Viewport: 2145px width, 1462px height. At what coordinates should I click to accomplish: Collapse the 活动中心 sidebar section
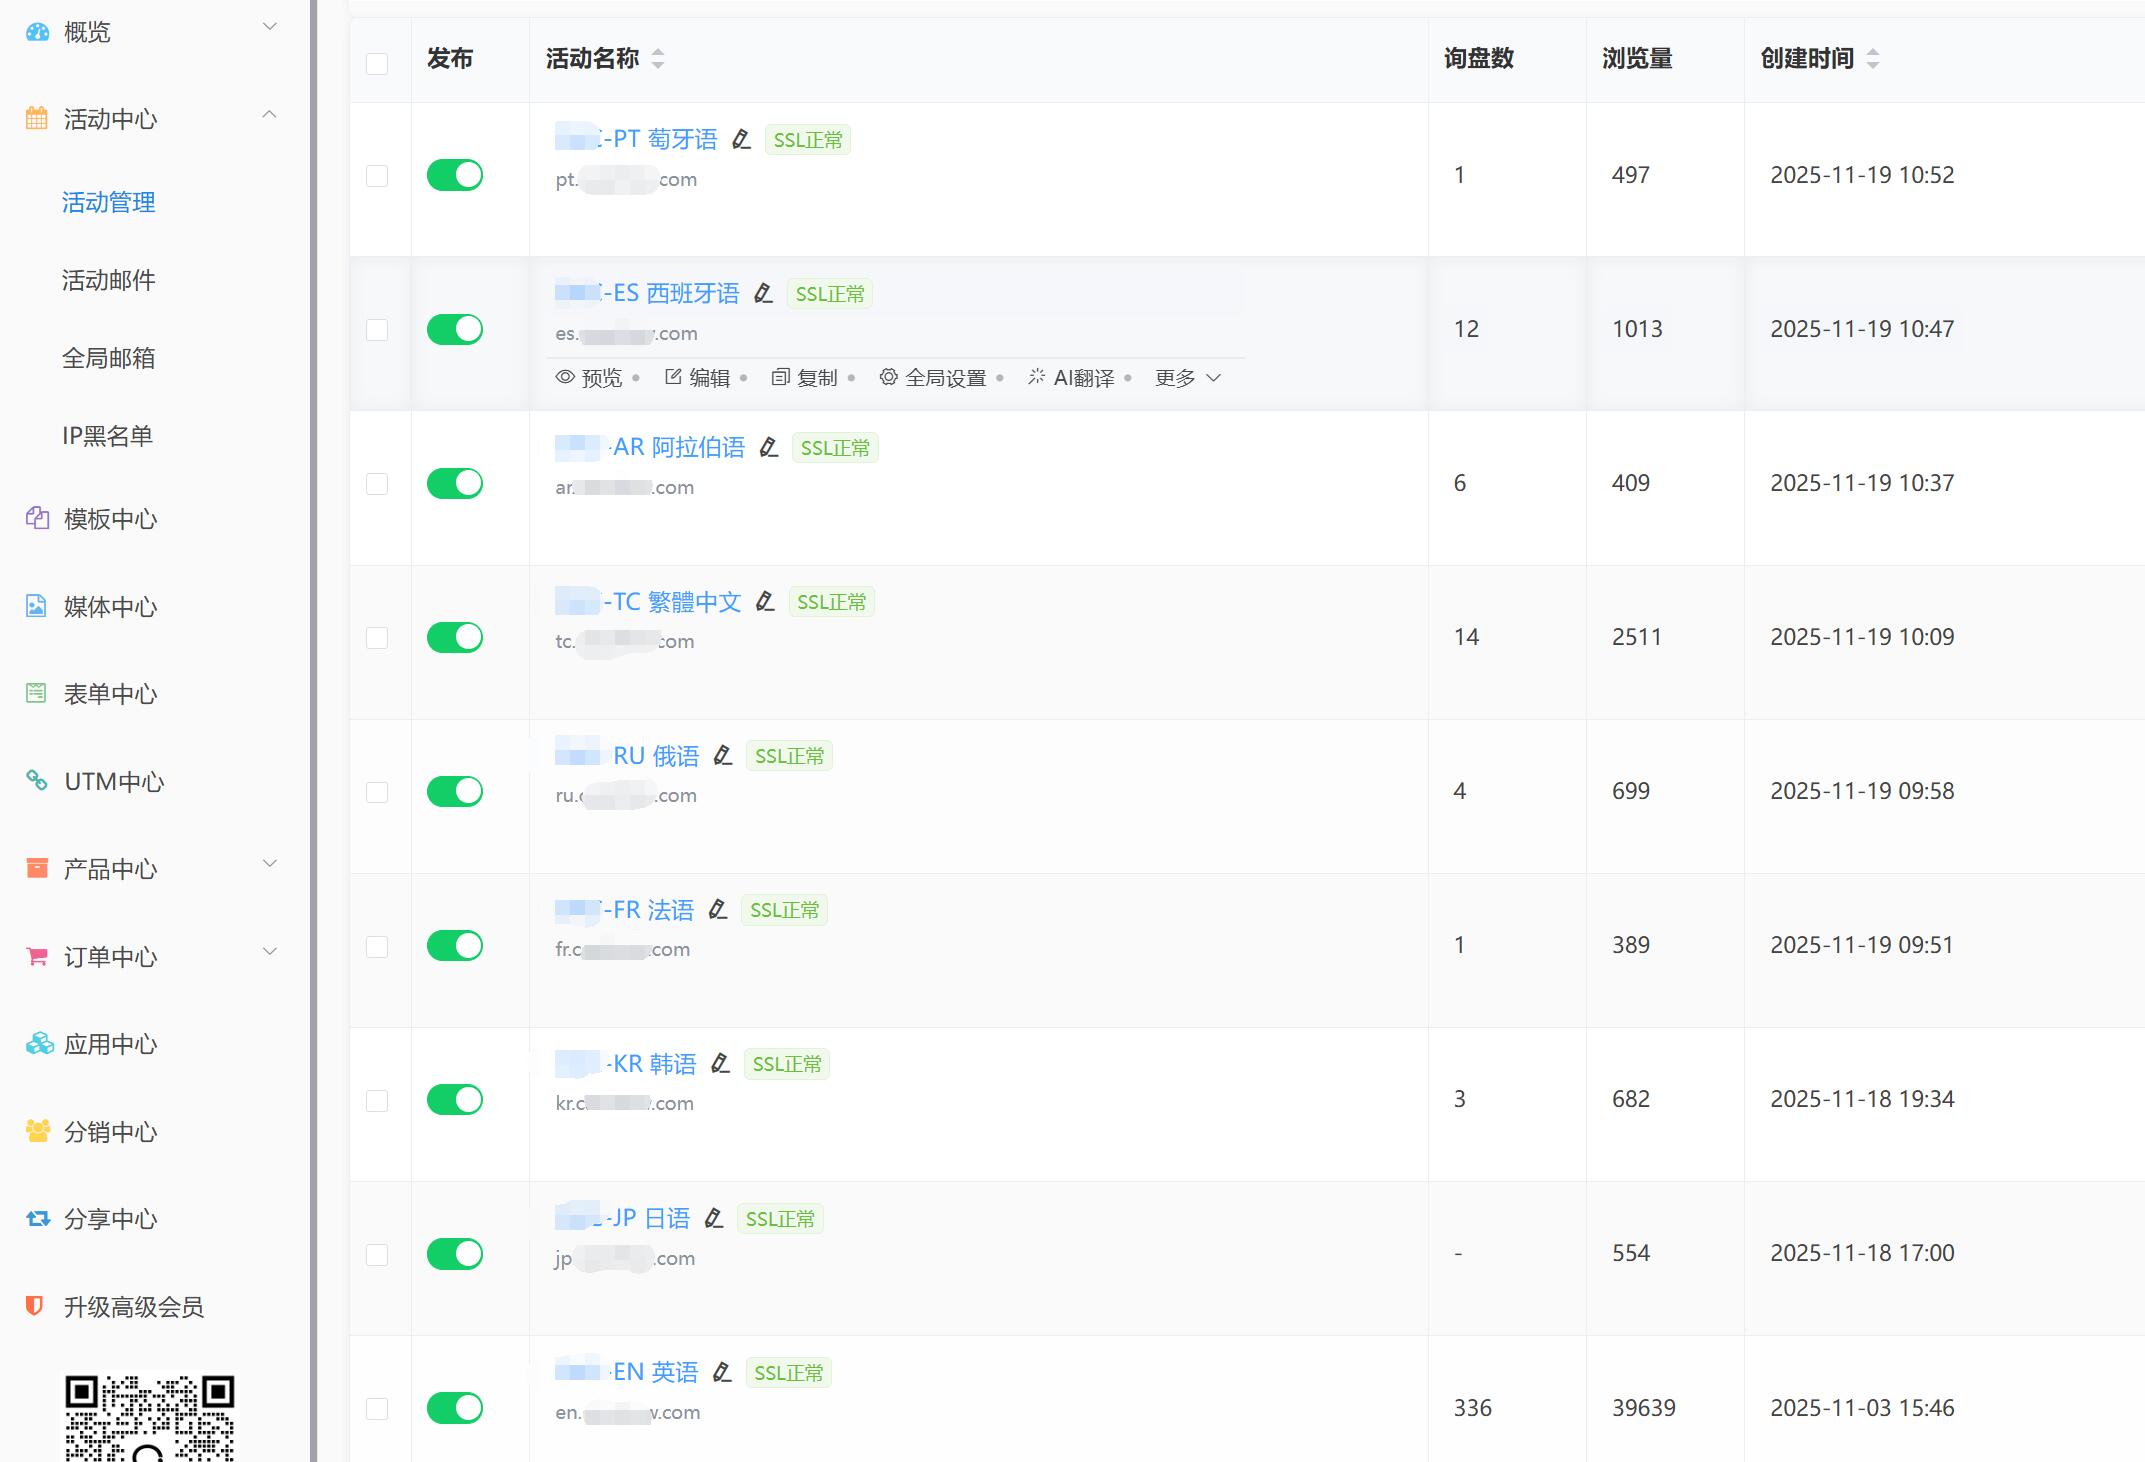click(x=269, y=115)
